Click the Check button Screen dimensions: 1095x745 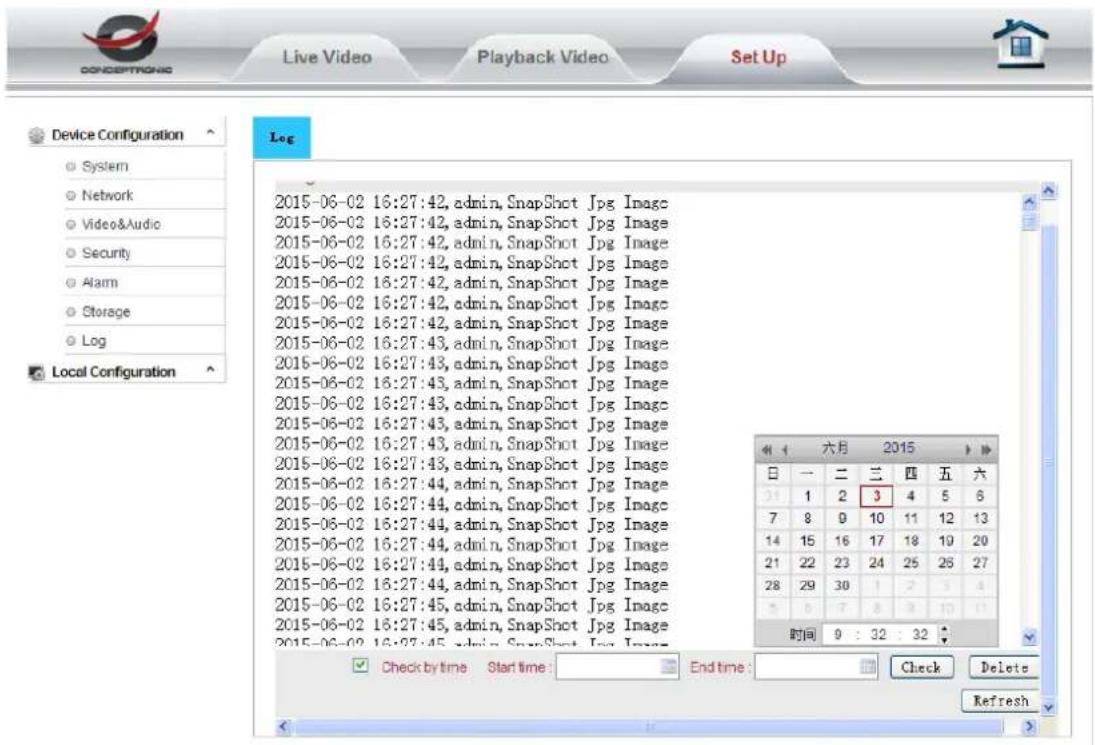click(920, 667)
